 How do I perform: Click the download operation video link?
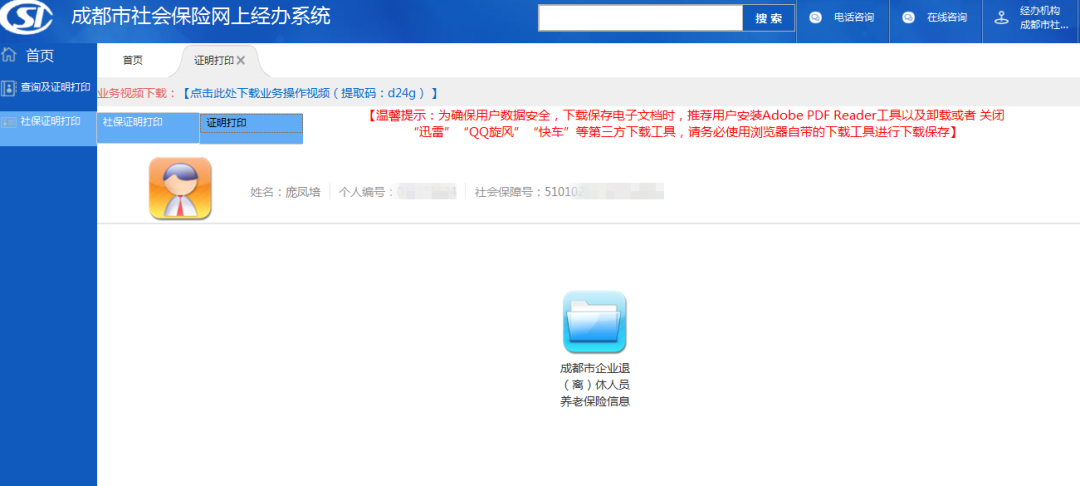(x=310, y=93)
